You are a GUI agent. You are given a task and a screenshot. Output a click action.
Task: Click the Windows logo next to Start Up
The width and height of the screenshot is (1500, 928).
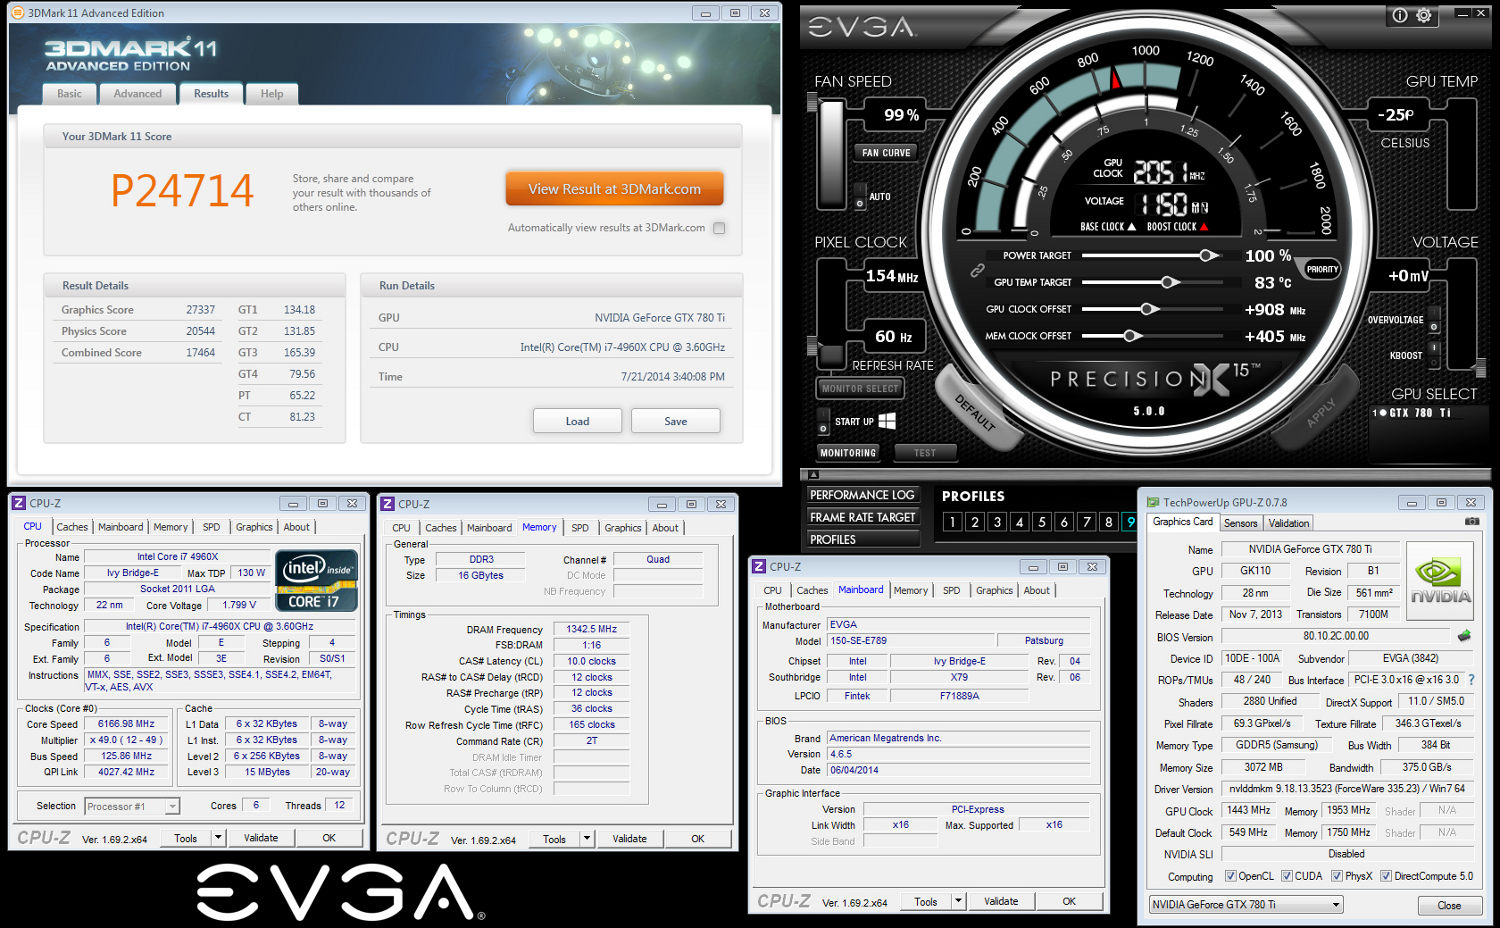tap(887, 421)
